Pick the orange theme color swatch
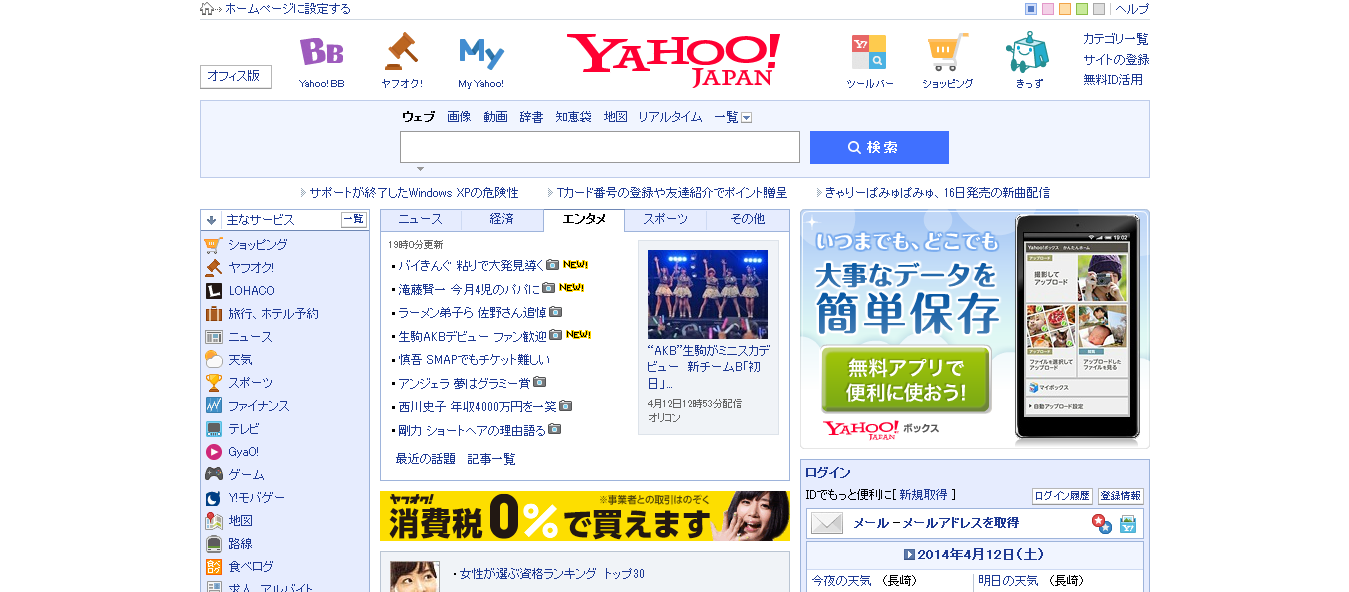The width and height of the screenshot is (1349, 592). click(x=1065, y=9)
